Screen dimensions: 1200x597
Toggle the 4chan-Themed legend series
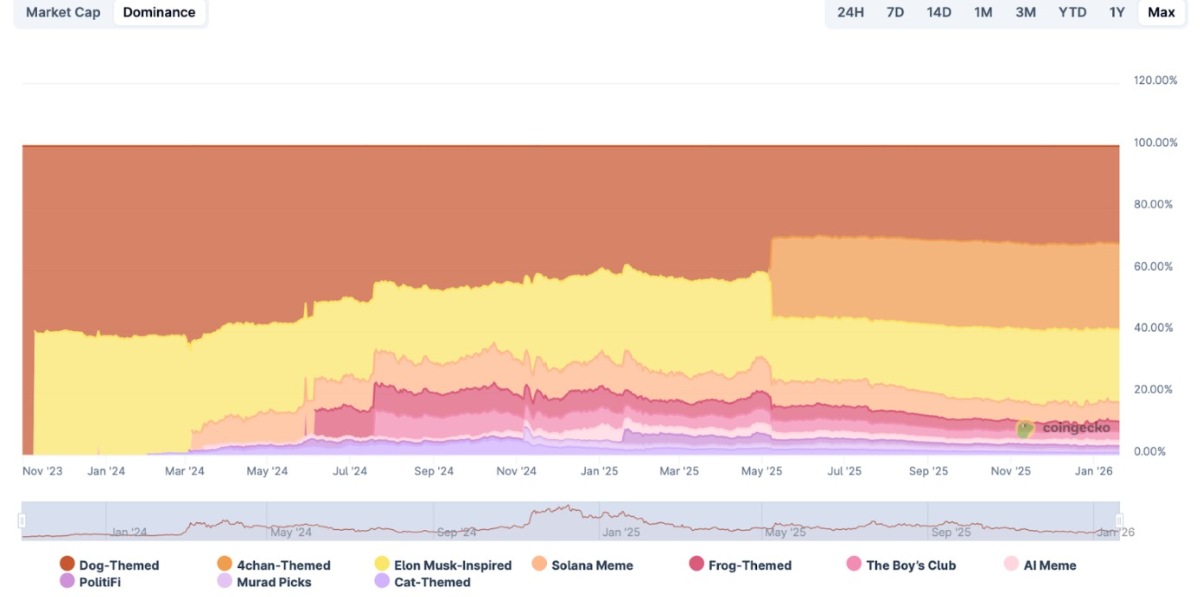[273, 565]
